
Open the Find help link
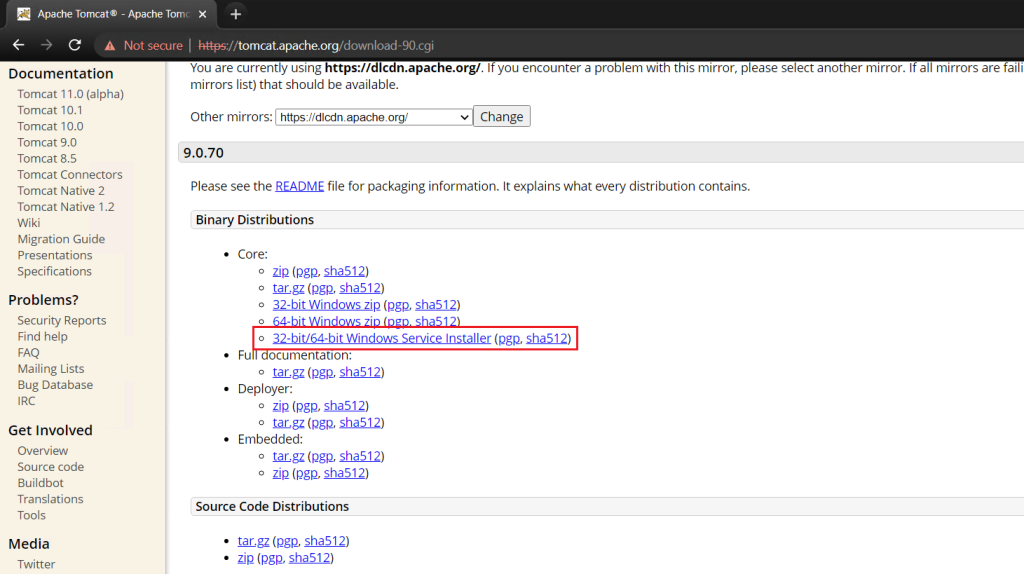click(x=42, y=336)
